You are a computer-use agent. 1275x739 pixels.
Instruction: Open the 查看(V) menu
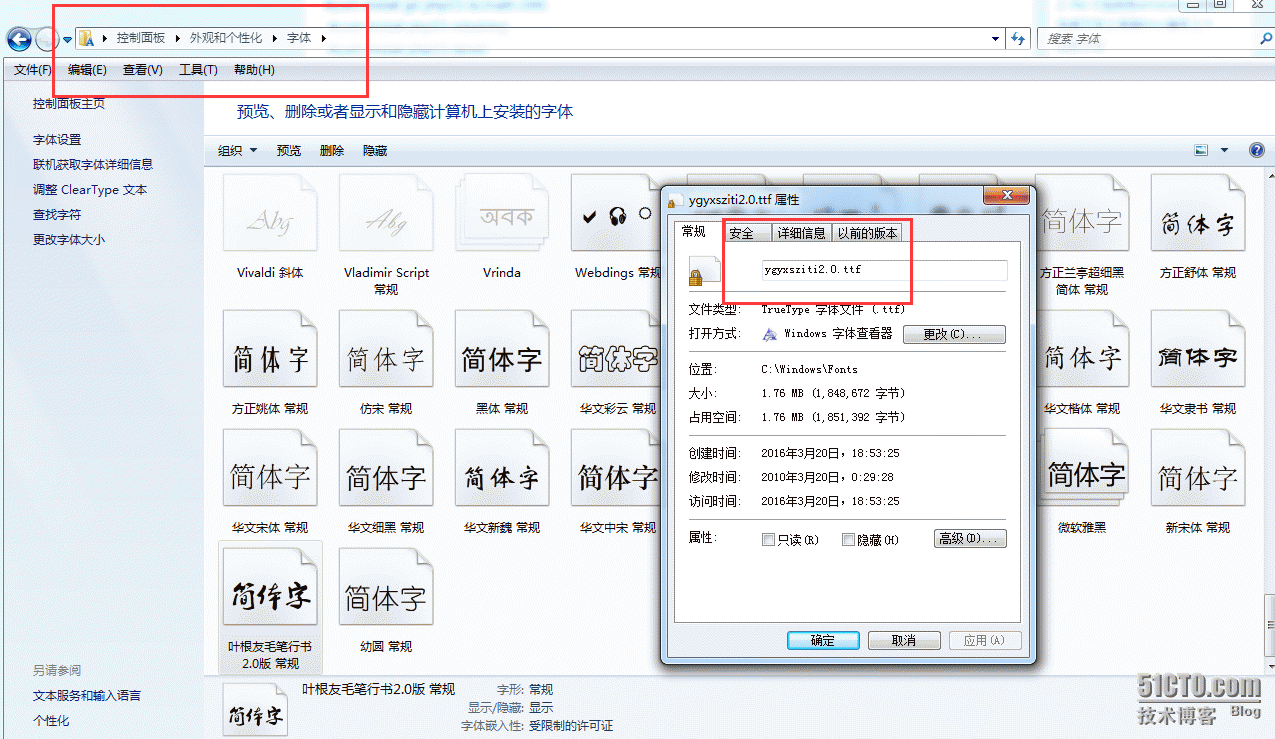coord(143,70)
